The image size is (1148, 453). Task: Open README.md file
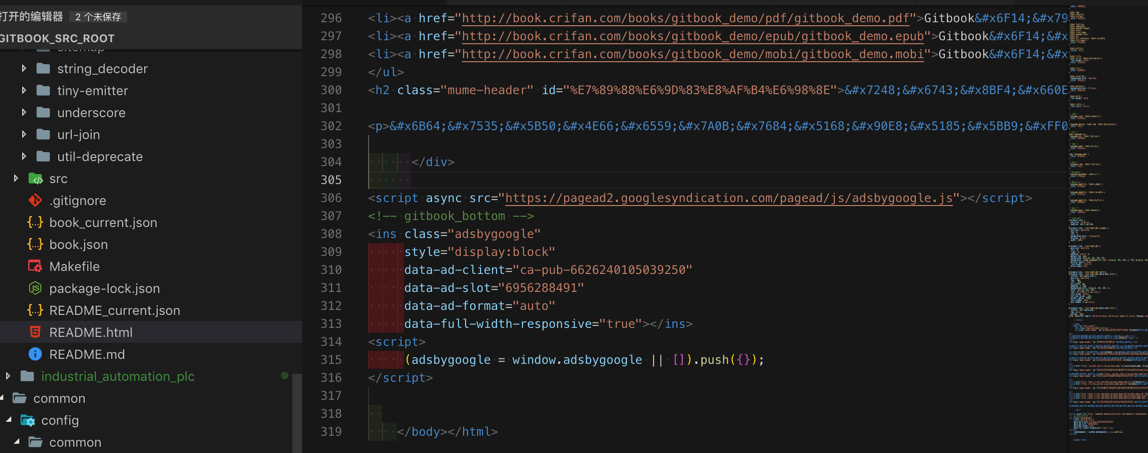coord(87,354)
